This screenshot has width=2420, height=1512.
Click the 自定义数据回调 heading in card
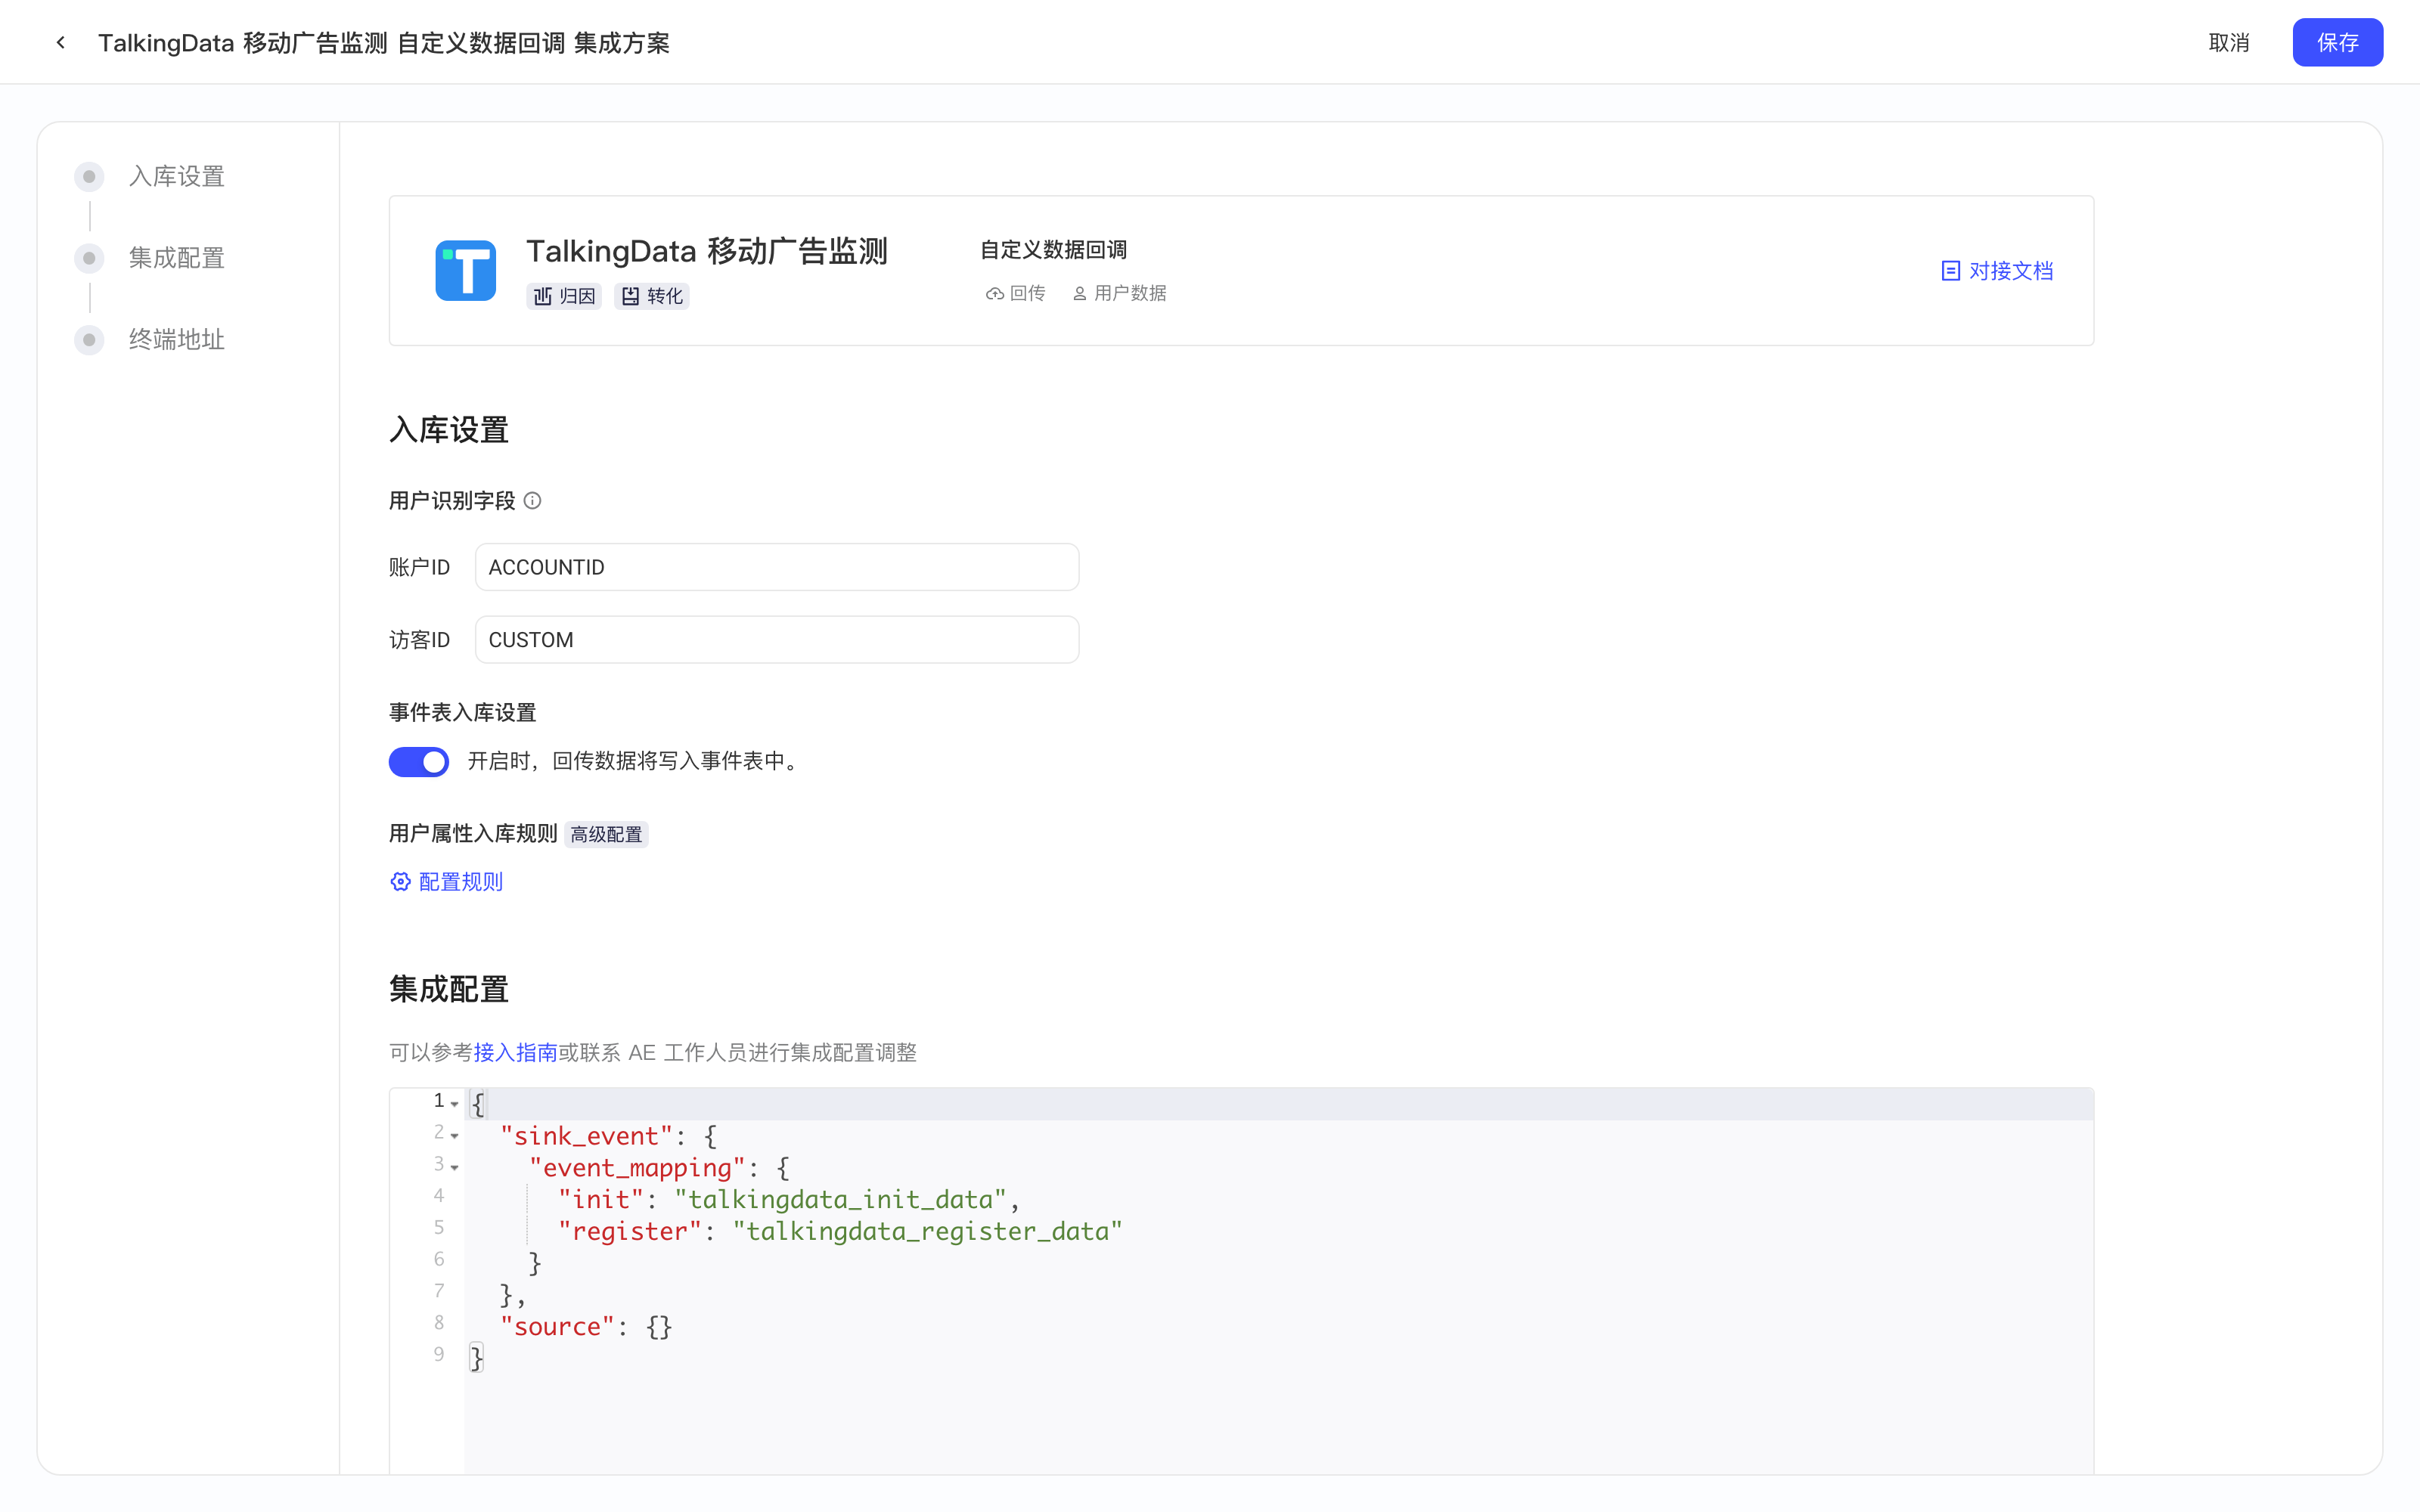[x=1053, y=250]
